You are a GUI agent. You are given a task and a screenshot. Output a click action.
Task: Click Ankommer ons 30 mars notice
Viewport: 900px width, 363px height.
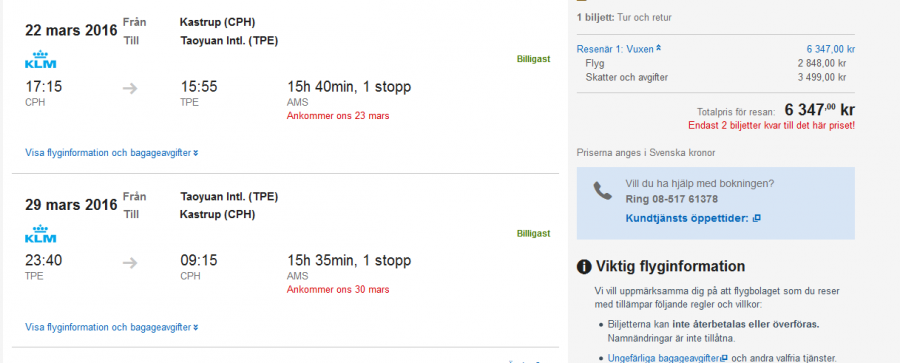click(x=338, y=289)
